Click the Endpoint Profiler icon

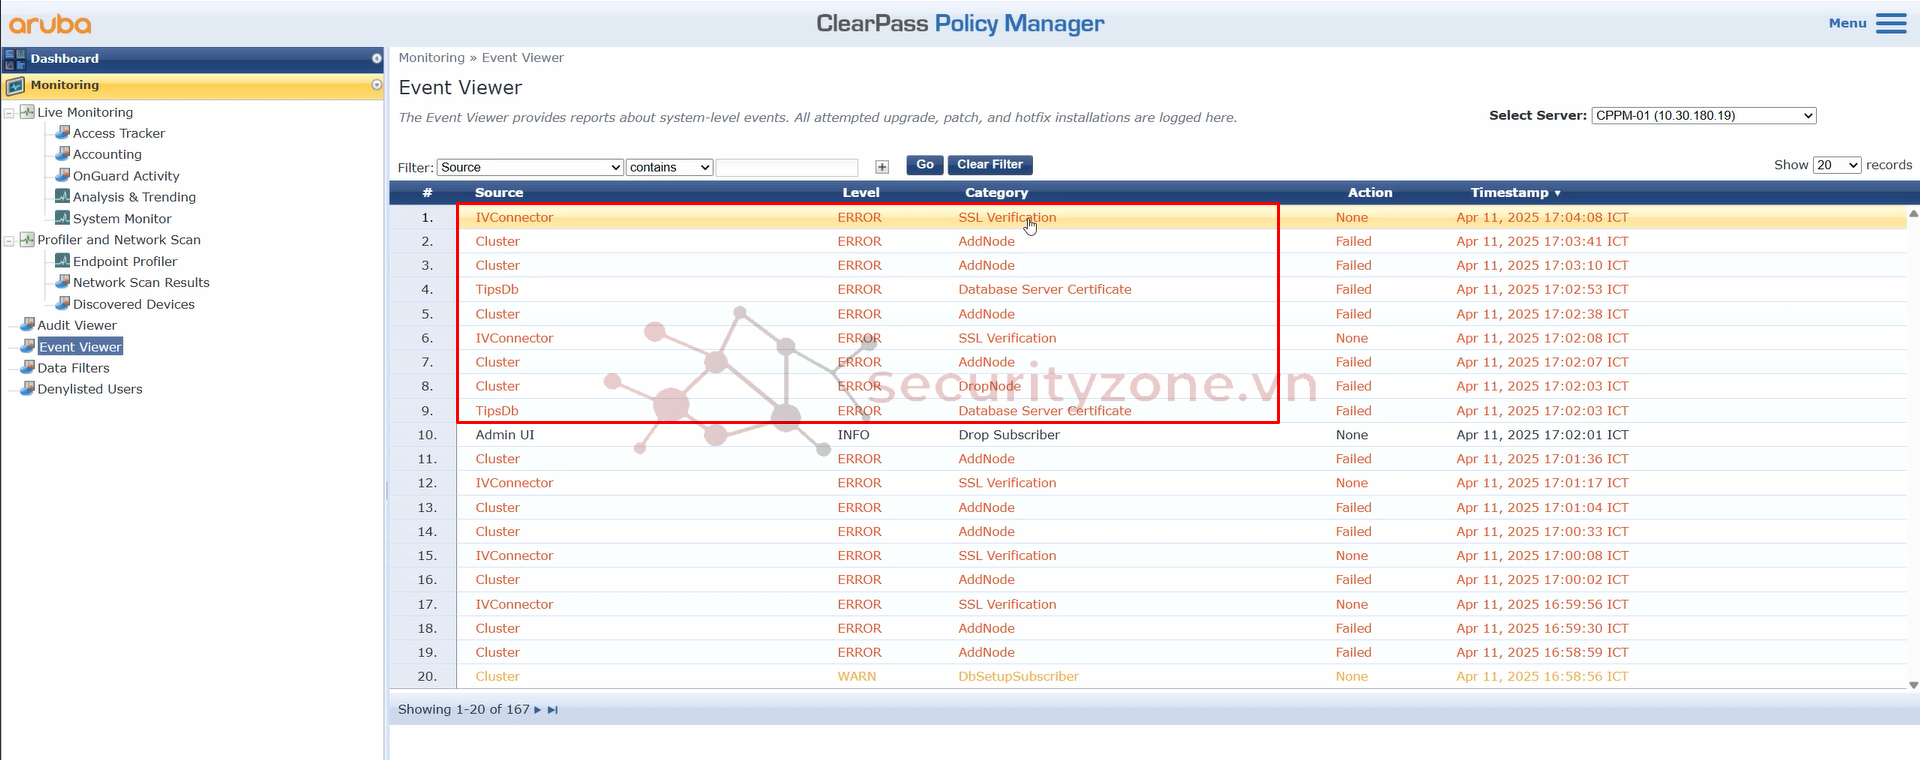pos(62,260)
